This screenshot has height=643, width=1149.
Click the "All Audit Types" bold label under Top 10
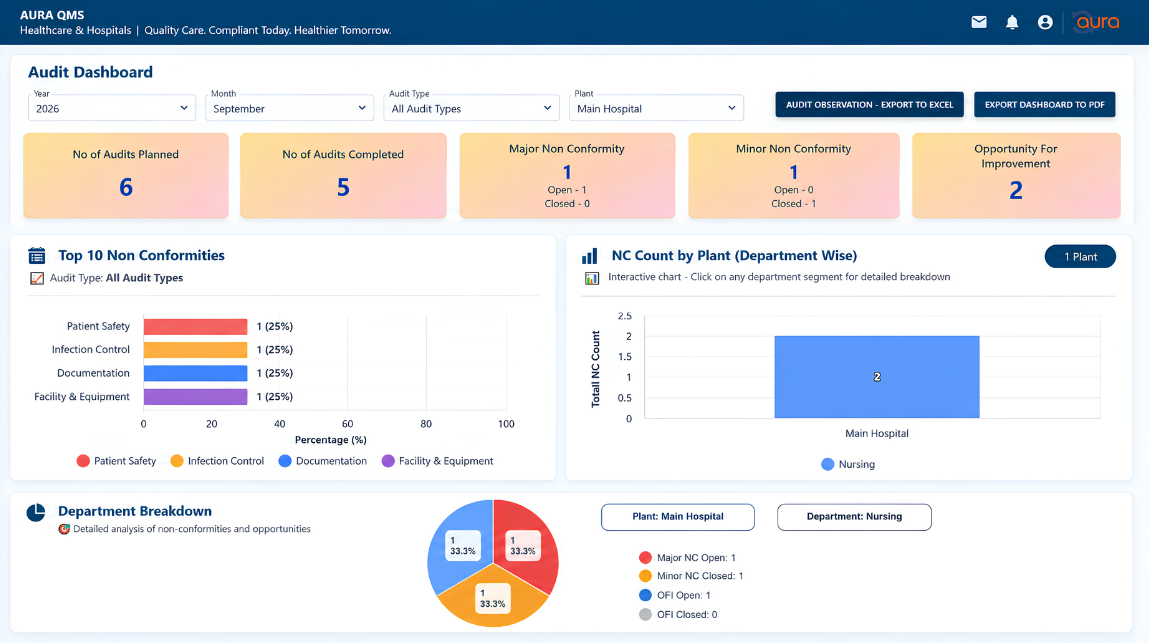coord(144,278)
